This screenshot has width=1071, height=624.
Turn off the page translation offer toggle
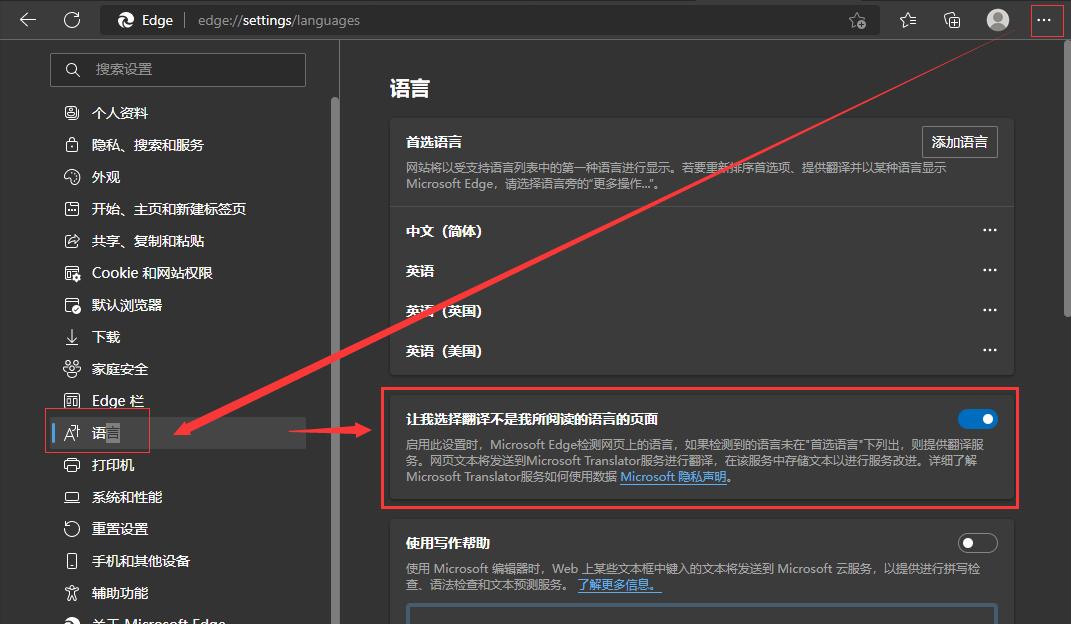pos(977,419)
